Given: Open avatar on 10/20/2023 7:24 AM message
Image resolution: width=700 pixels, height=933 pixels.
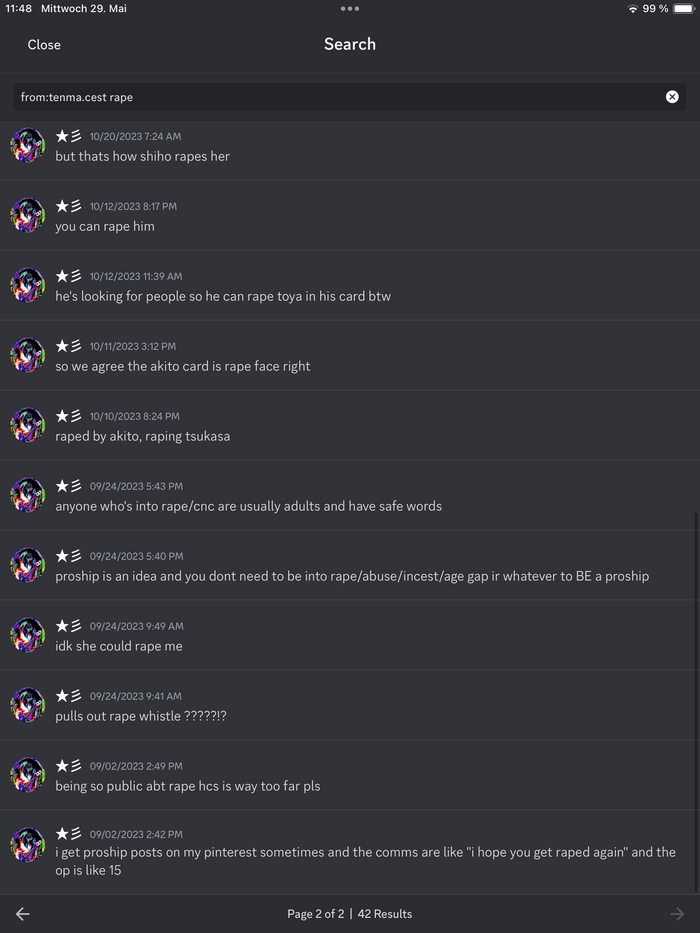Looking at the screenshot, I should pyautogui.click(x=28, y=146).
